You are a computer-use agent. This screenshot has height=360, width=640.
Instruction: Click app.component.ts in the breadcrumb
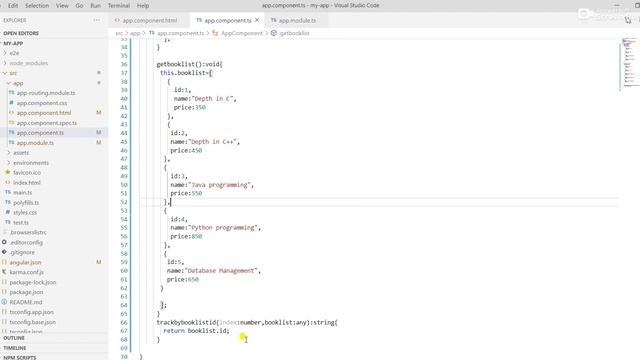click(180, 33)
